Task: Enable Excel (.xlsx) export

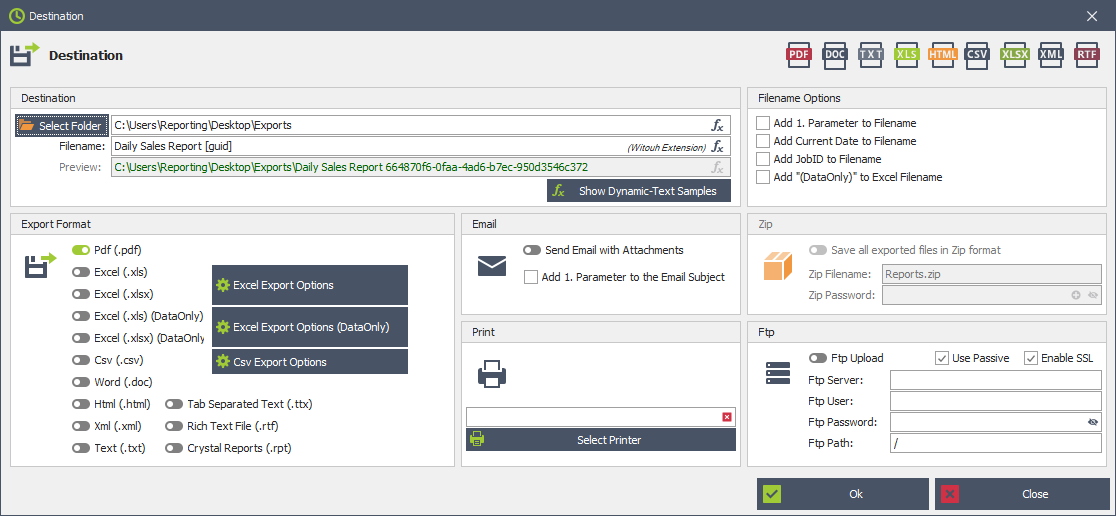Action: pos(81,294)
